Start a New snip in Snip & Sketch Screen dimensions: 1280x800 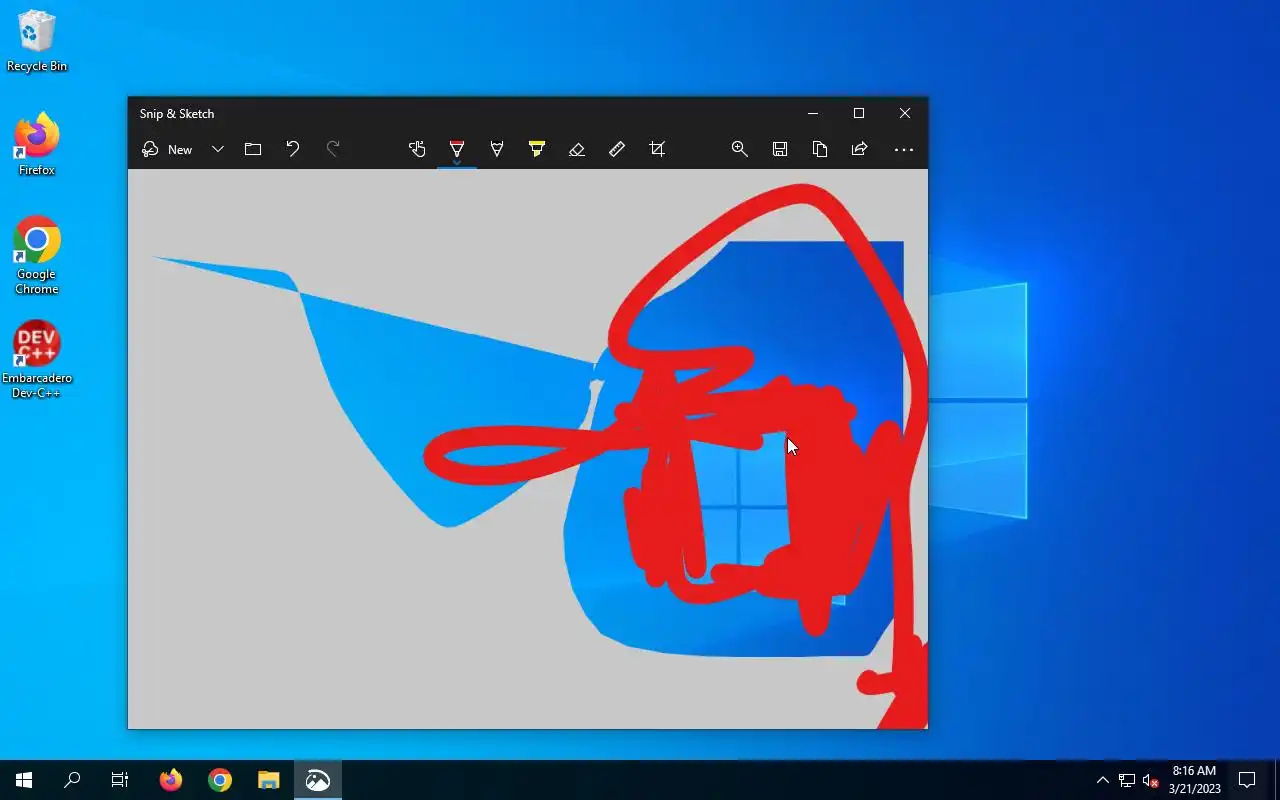tap(167, 149)
